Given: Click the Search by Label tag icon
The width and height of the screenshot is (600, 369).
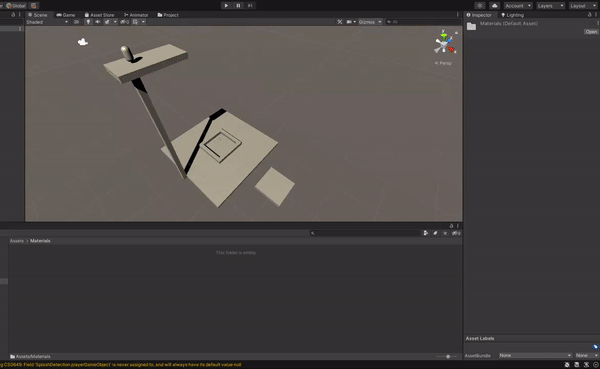Looking at the screenshot, I should pos(435,233).
